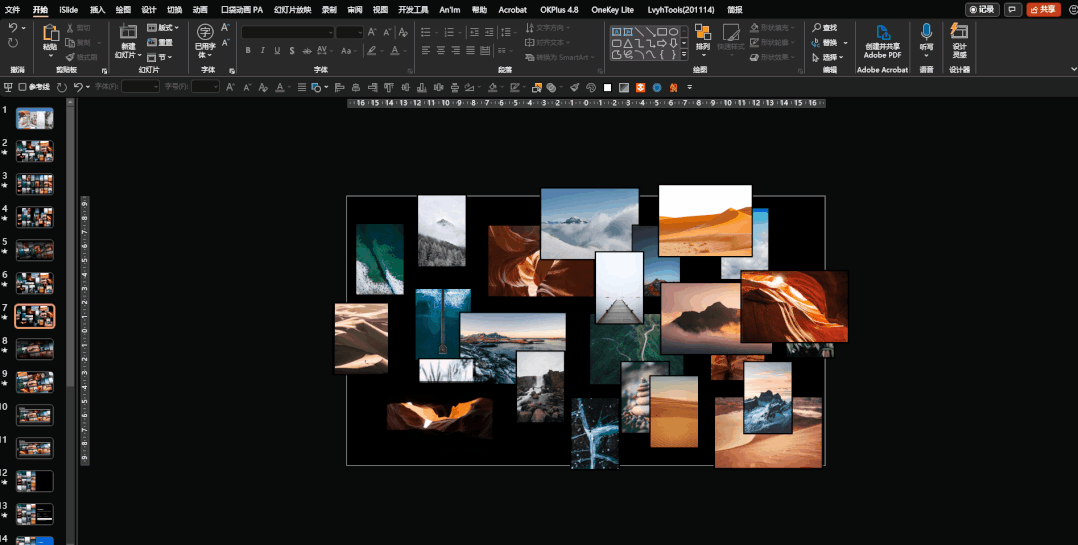The width and height of the screenshot is (1078, 545).
Task: Toggle Underline formatting
Action: pos(277,50)
